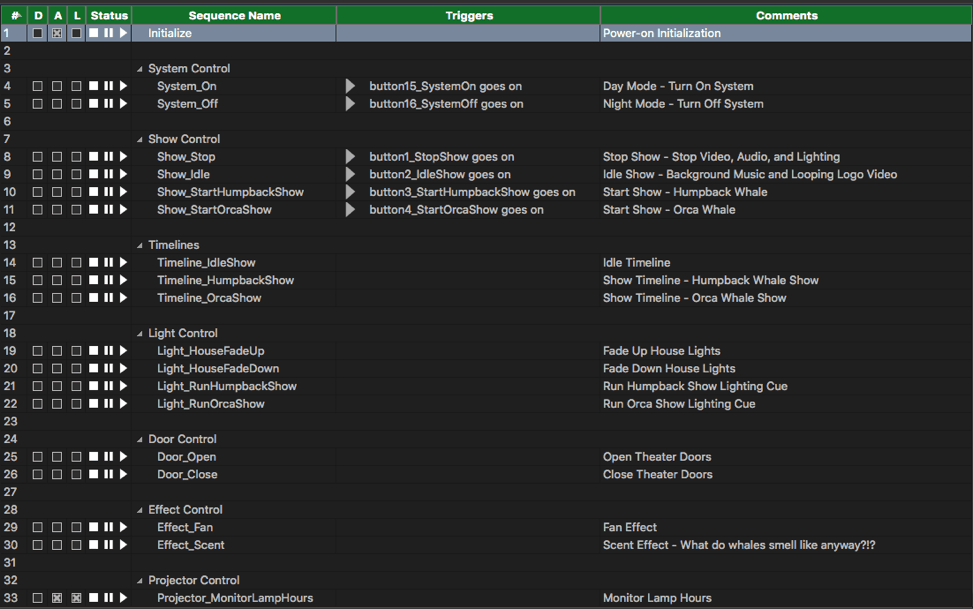The image size is (973, 609).
Task: Play the Door_Open sequence
Action: 123,456
